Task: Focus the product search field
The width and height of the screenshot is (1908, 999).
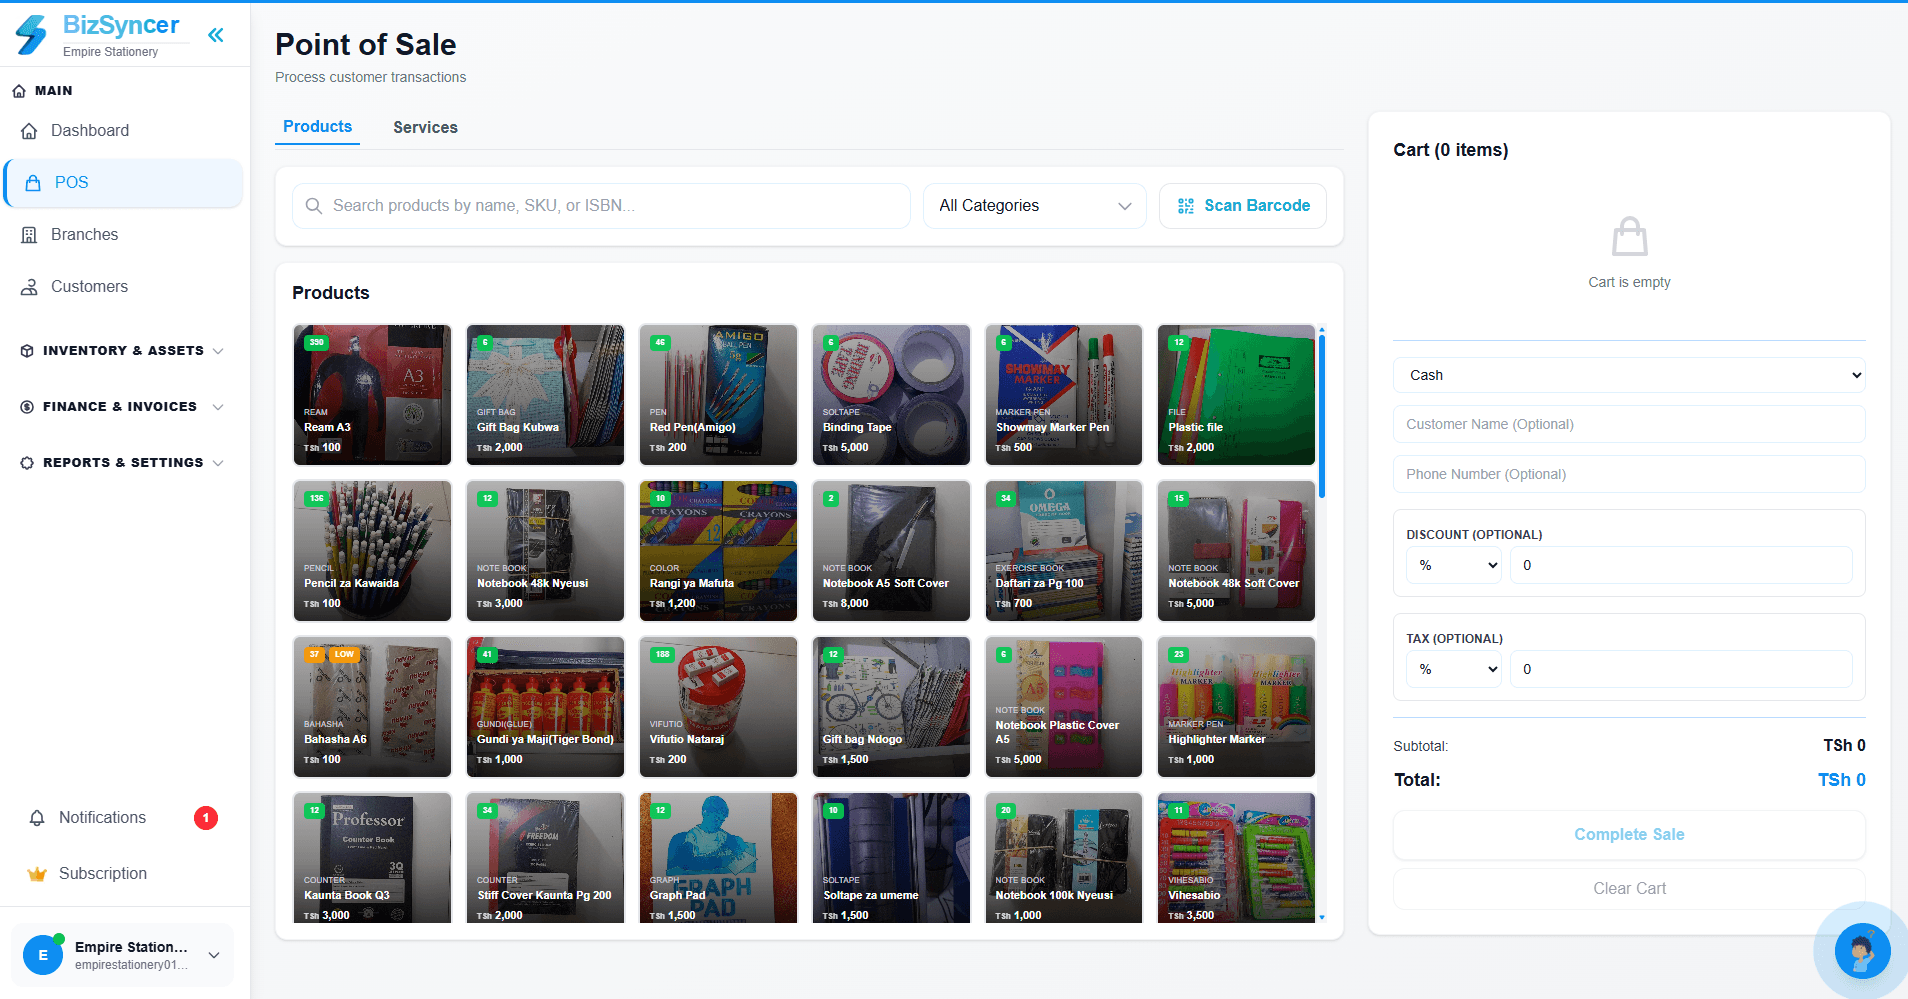Action: pyautogui.click(x=601, y=205)
